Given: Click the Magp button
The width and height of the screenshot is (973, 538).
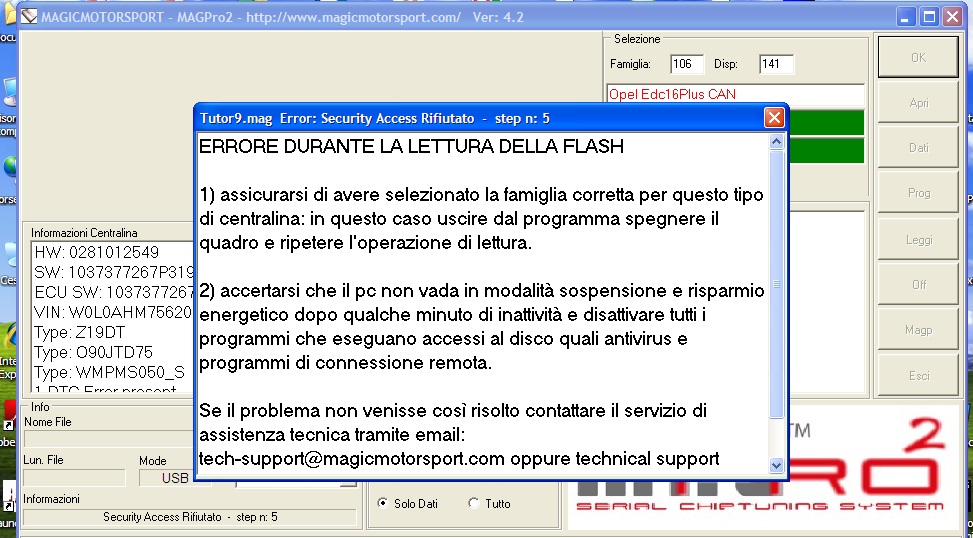Looking at the screenshot, I should [x=918, y=330].
